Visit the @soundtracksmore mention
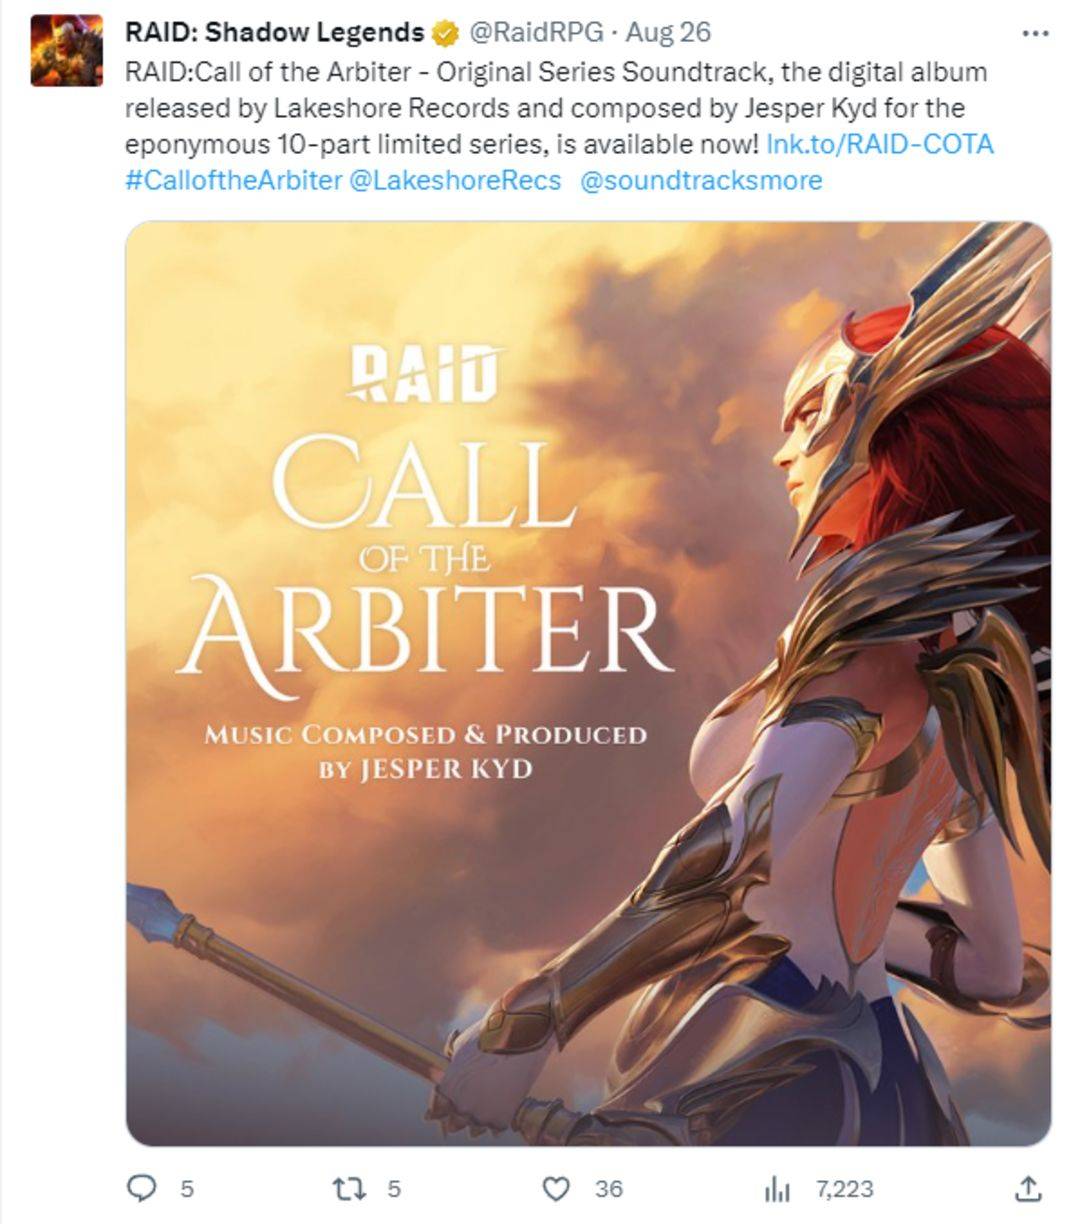 (701, 180)
